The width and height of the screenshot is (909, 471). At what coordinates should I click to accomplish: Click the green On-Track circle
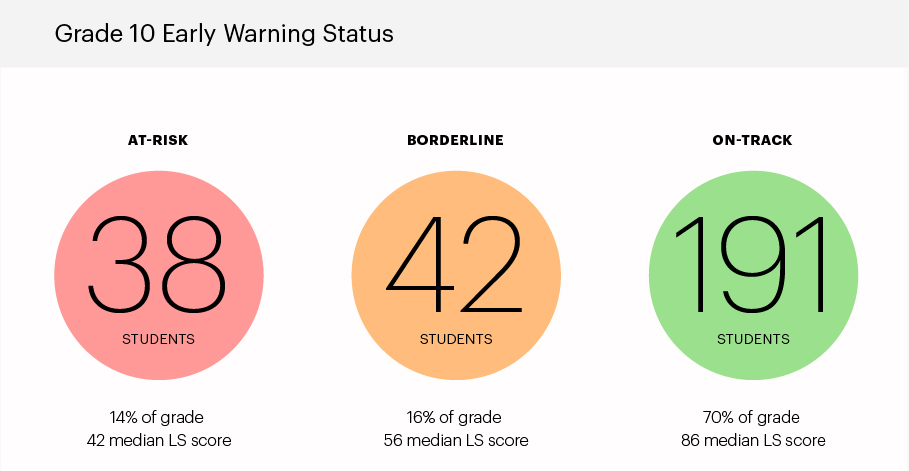753,275
